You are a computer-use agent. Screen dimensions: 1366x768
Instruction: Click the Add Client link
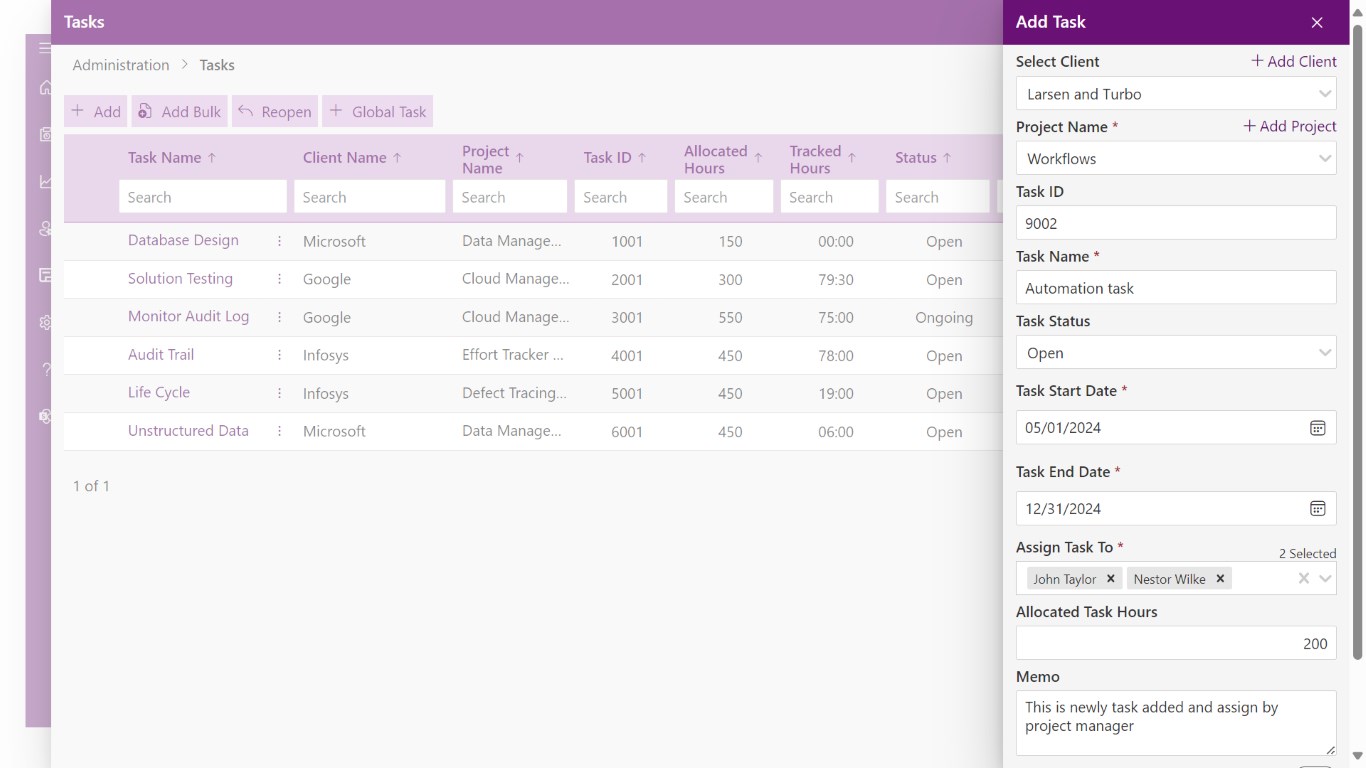pyautogui.click(x=1294, y=61)
